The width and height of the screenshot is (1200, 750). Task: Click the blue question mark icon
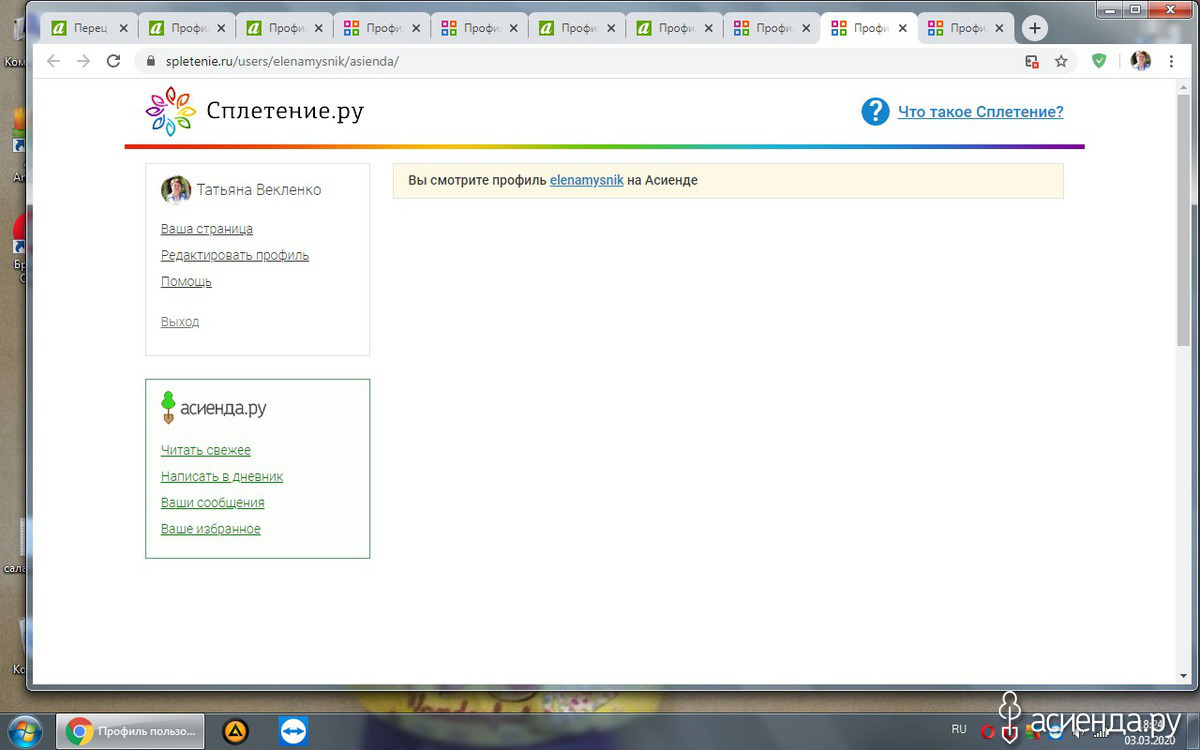(875, 111)
